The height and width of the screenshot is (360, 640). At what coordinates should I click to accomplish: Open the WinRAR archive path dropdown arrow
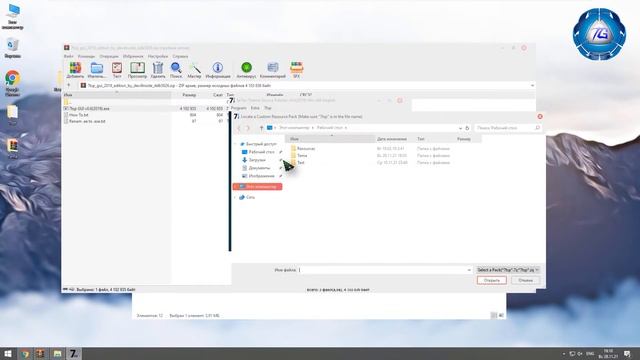click(532, 86)
